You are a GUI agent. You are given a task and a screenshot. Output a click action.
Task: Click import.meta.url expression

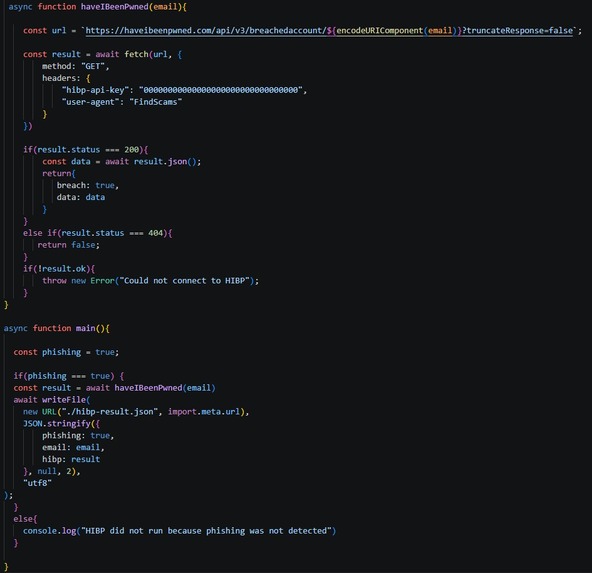[204, 412]
